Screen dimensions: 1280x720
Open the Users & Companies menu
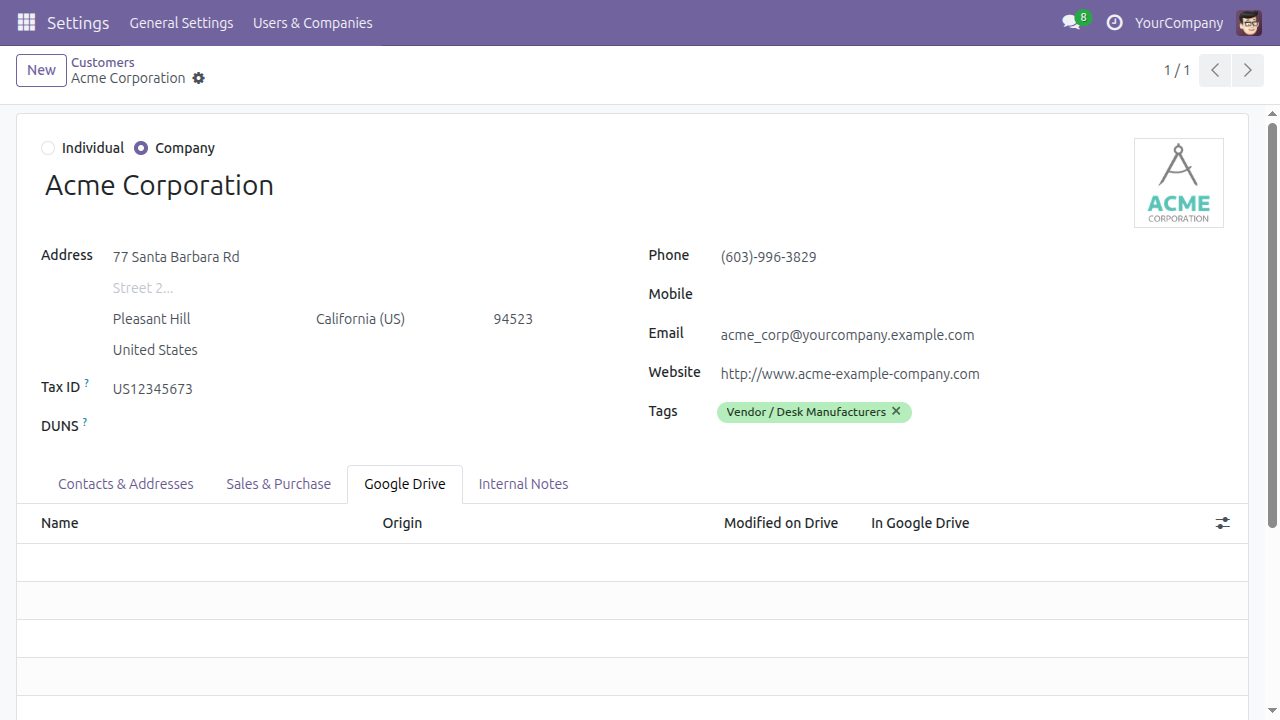pyautogui.click(x=313, y=22)
